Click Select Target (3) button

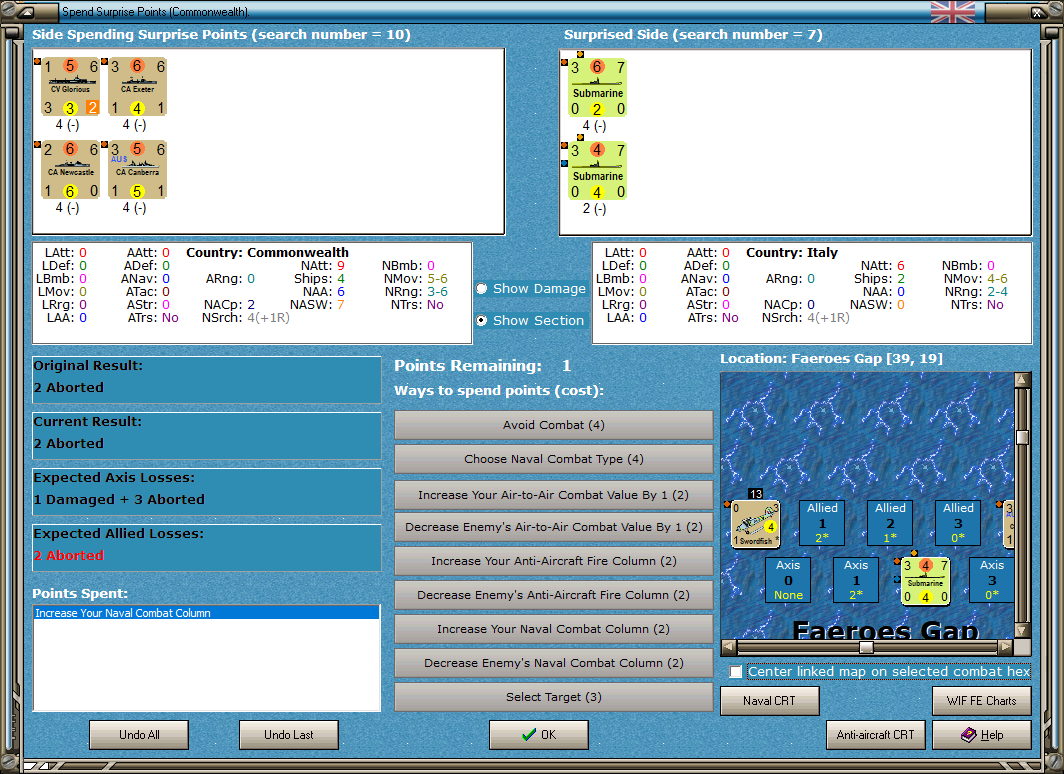(x=554, y=697)
